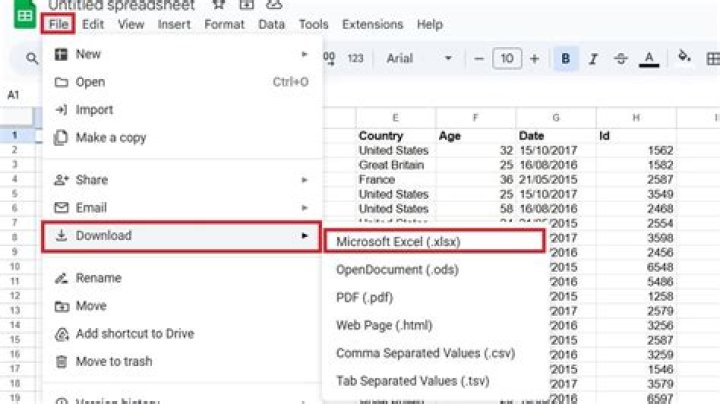This screenshot has height=404, width=720.
Task: Open the Format menu
Action: pos(224,24)
